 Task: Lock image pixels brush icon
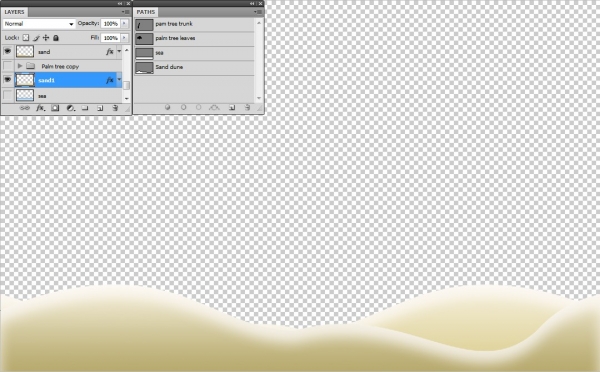coord(36,38)
